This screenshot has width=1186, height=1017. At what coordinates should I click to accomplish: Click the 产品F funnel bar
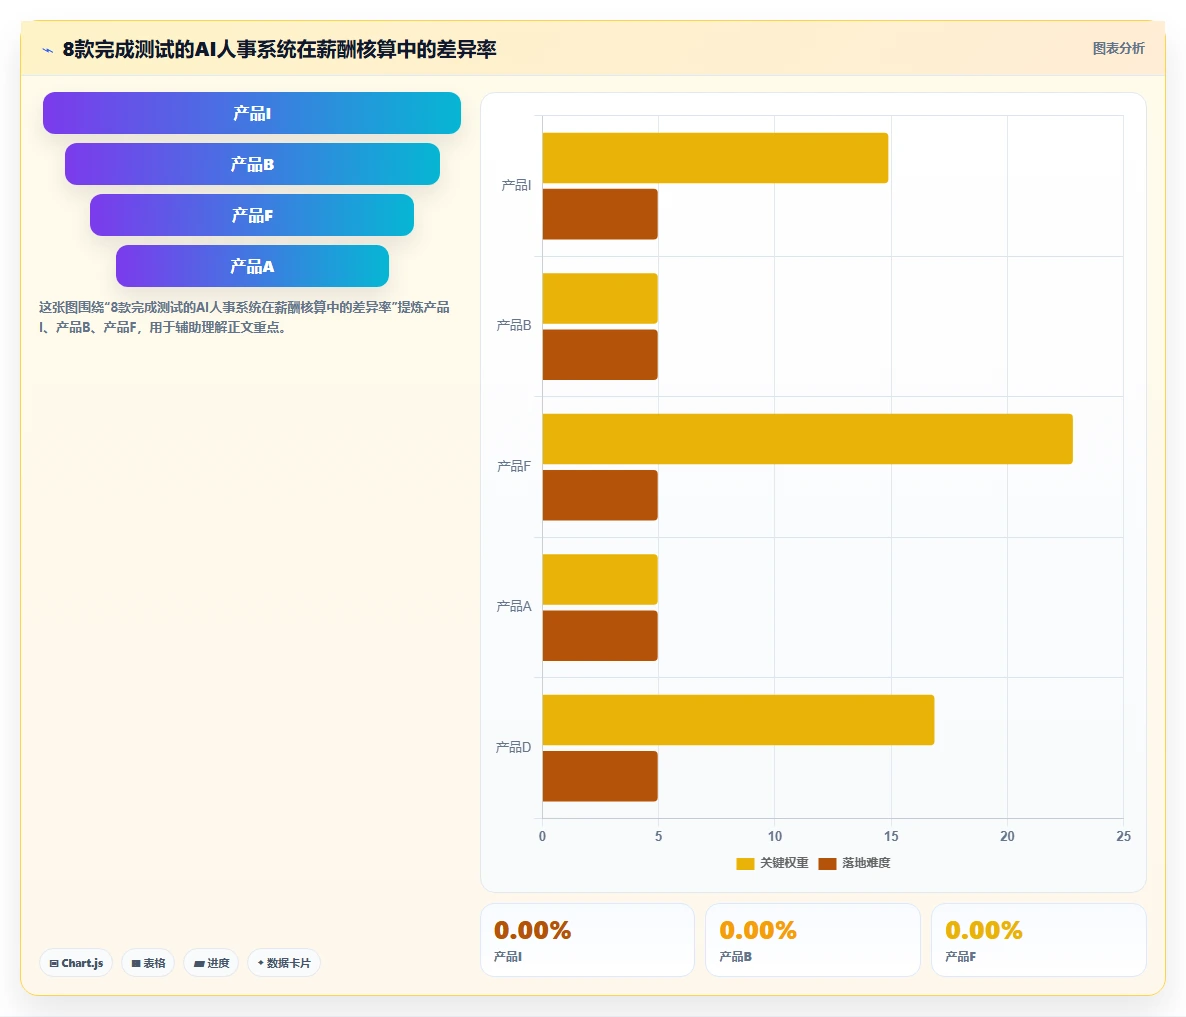pyautogui.click(x=252, y=215)
